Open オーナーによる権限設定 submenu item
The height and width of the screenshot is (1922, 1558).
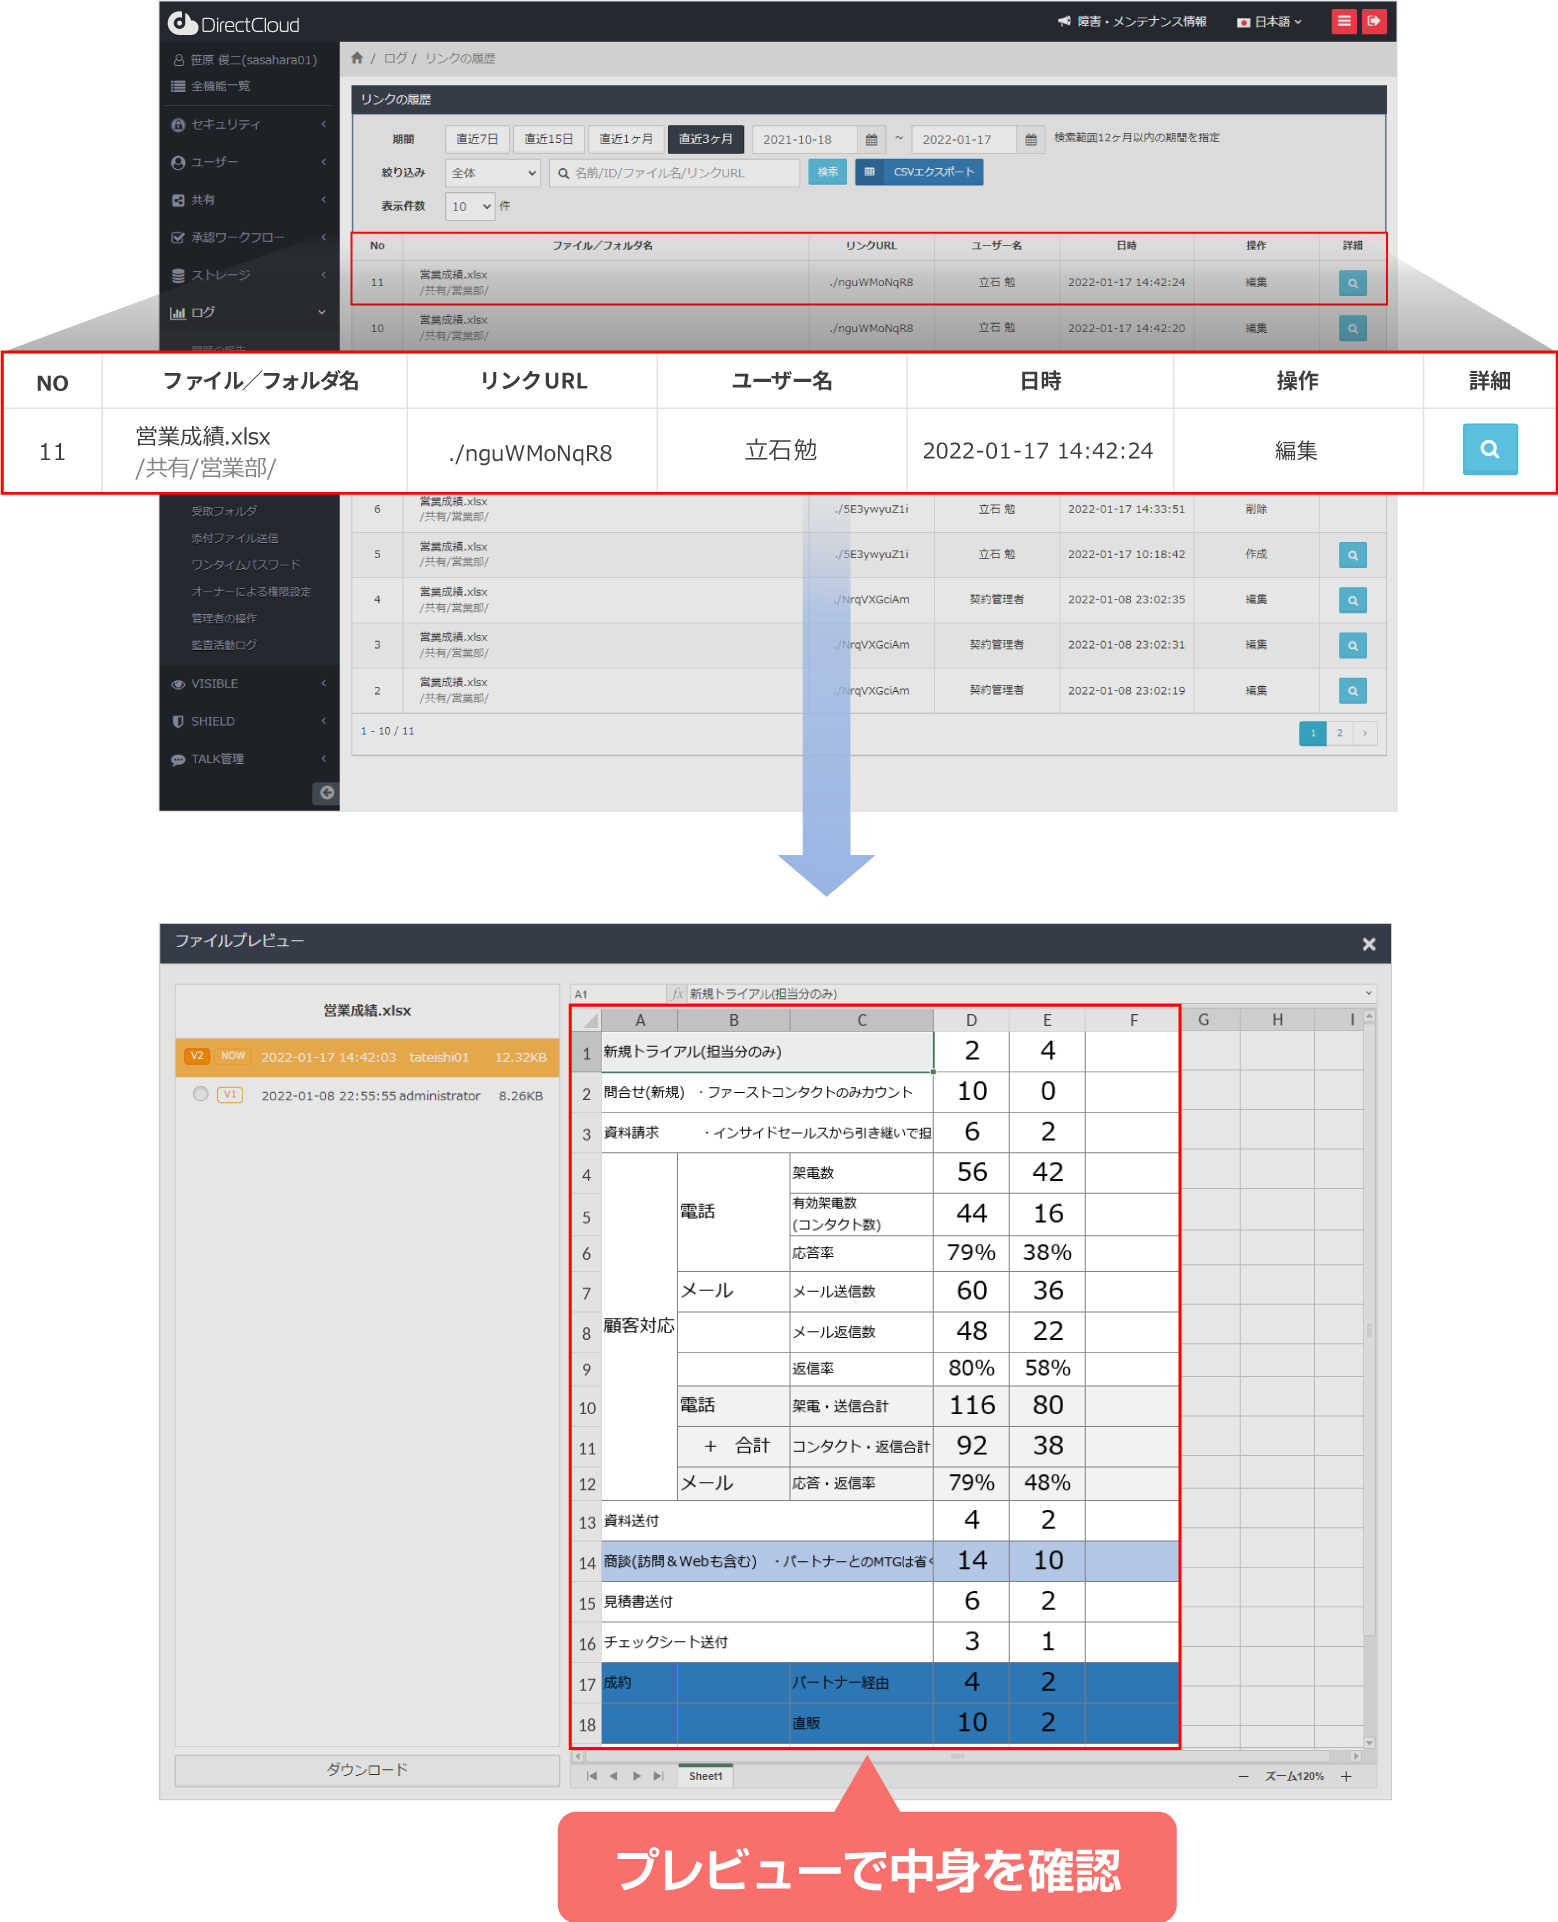[251, 592]
